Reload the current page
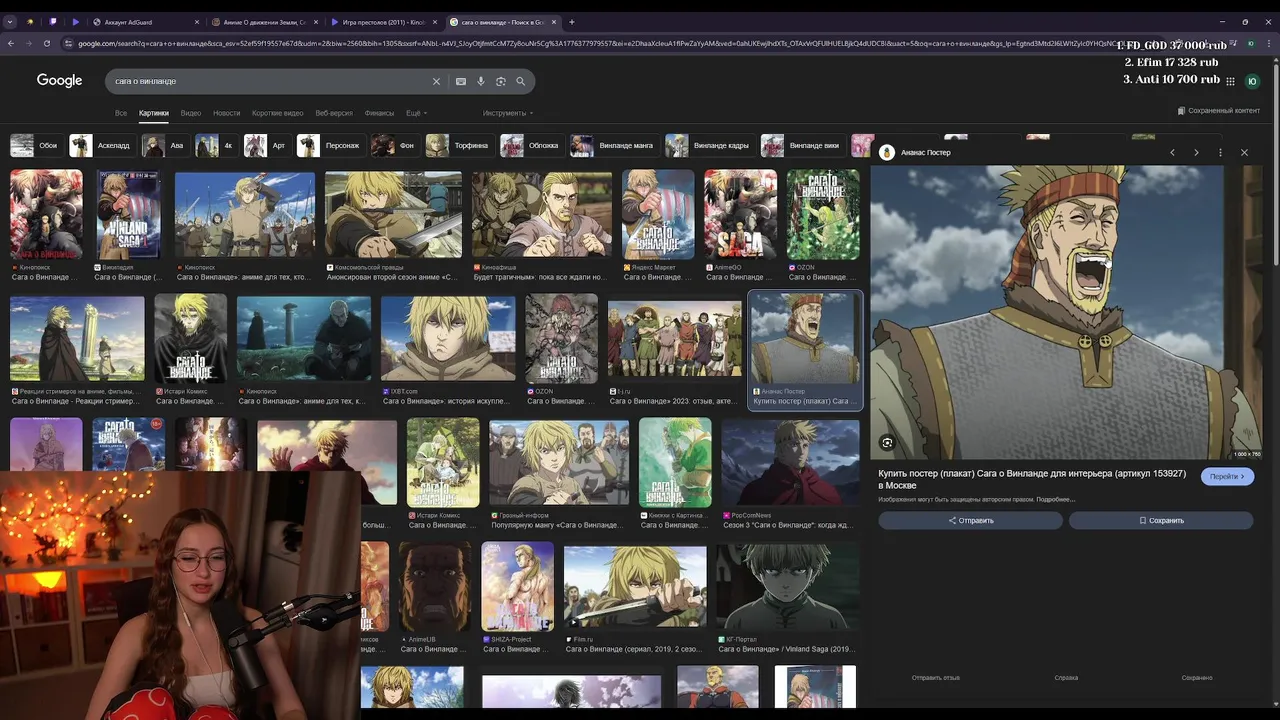Viewport: 1280px width, 720px height. coord(47,43)
